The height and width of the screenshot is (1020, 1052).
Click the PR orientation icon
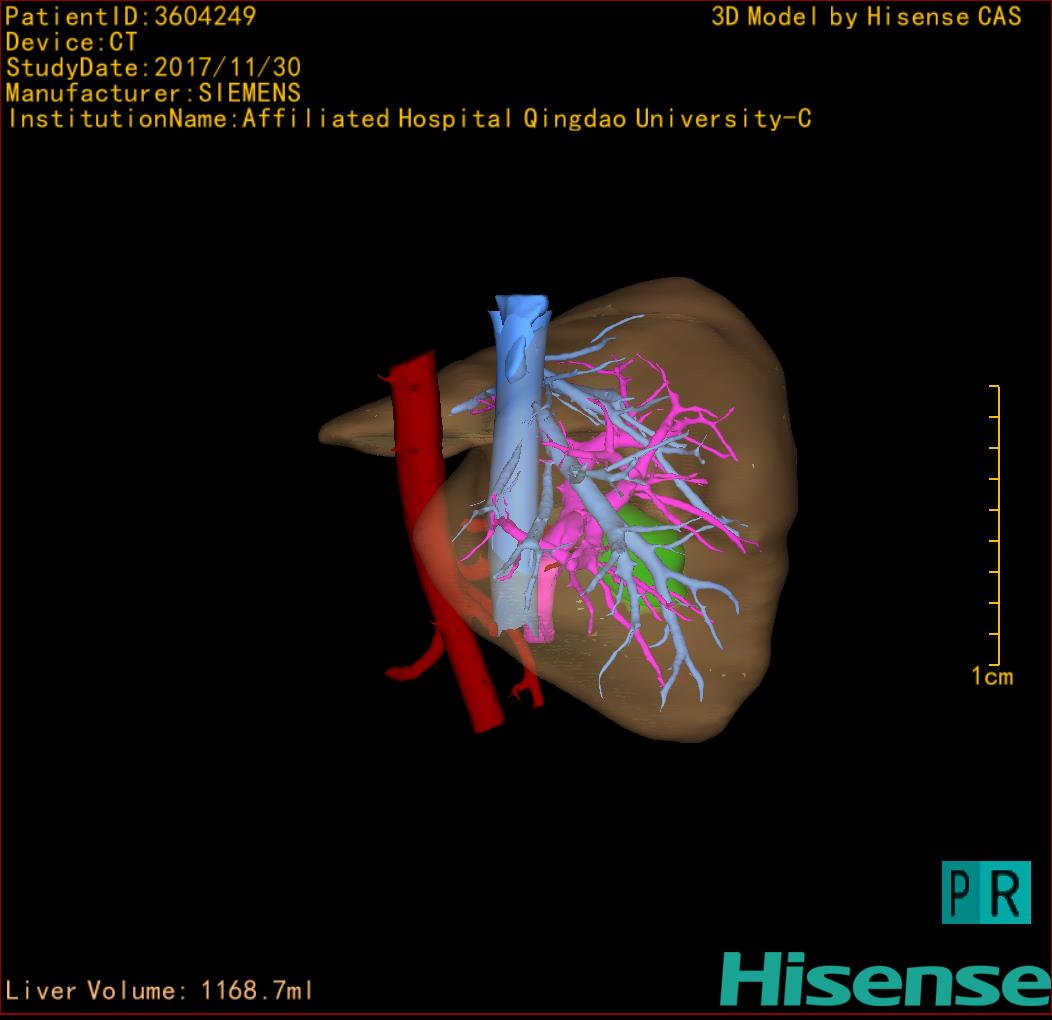985,892
